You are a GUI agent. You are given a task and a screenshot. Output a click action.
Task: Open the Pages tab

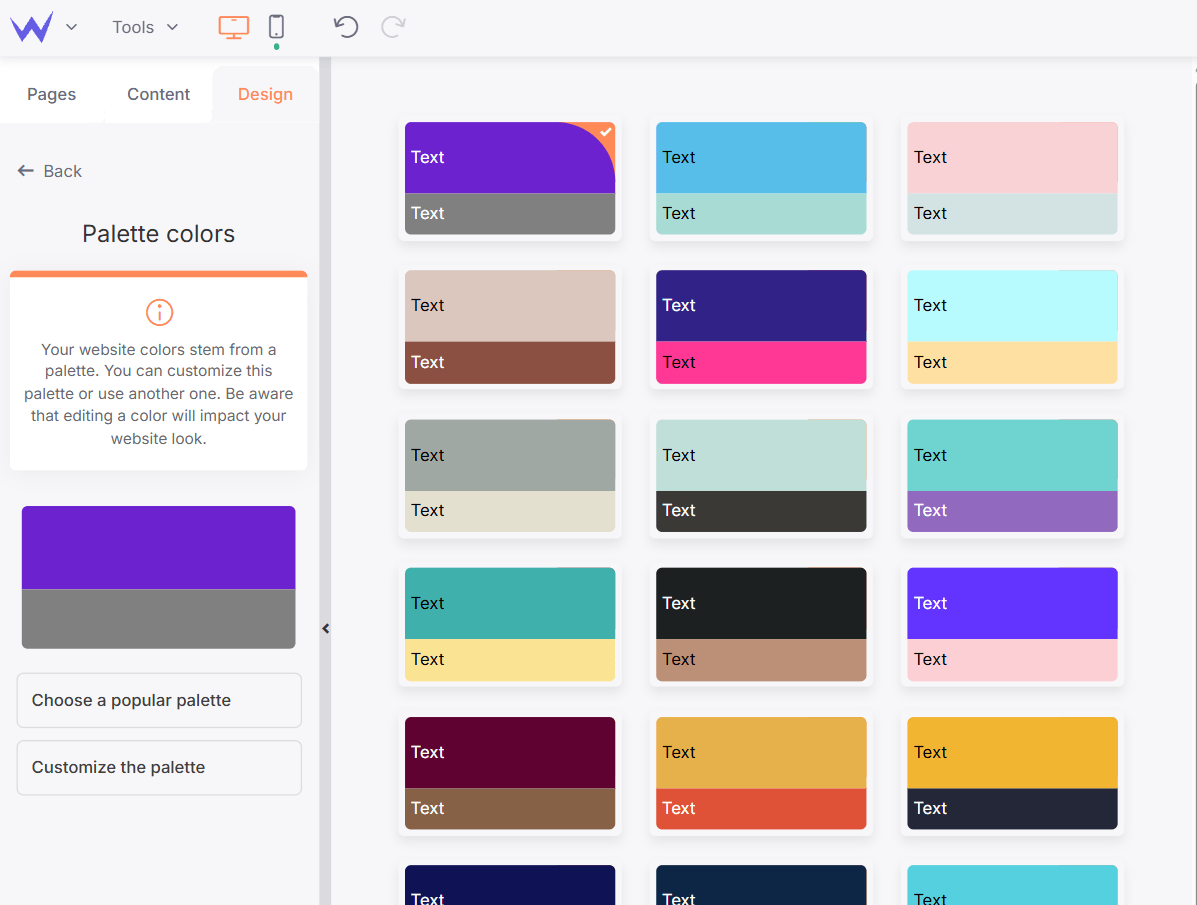pyautogui.click(x=52, y=94)
